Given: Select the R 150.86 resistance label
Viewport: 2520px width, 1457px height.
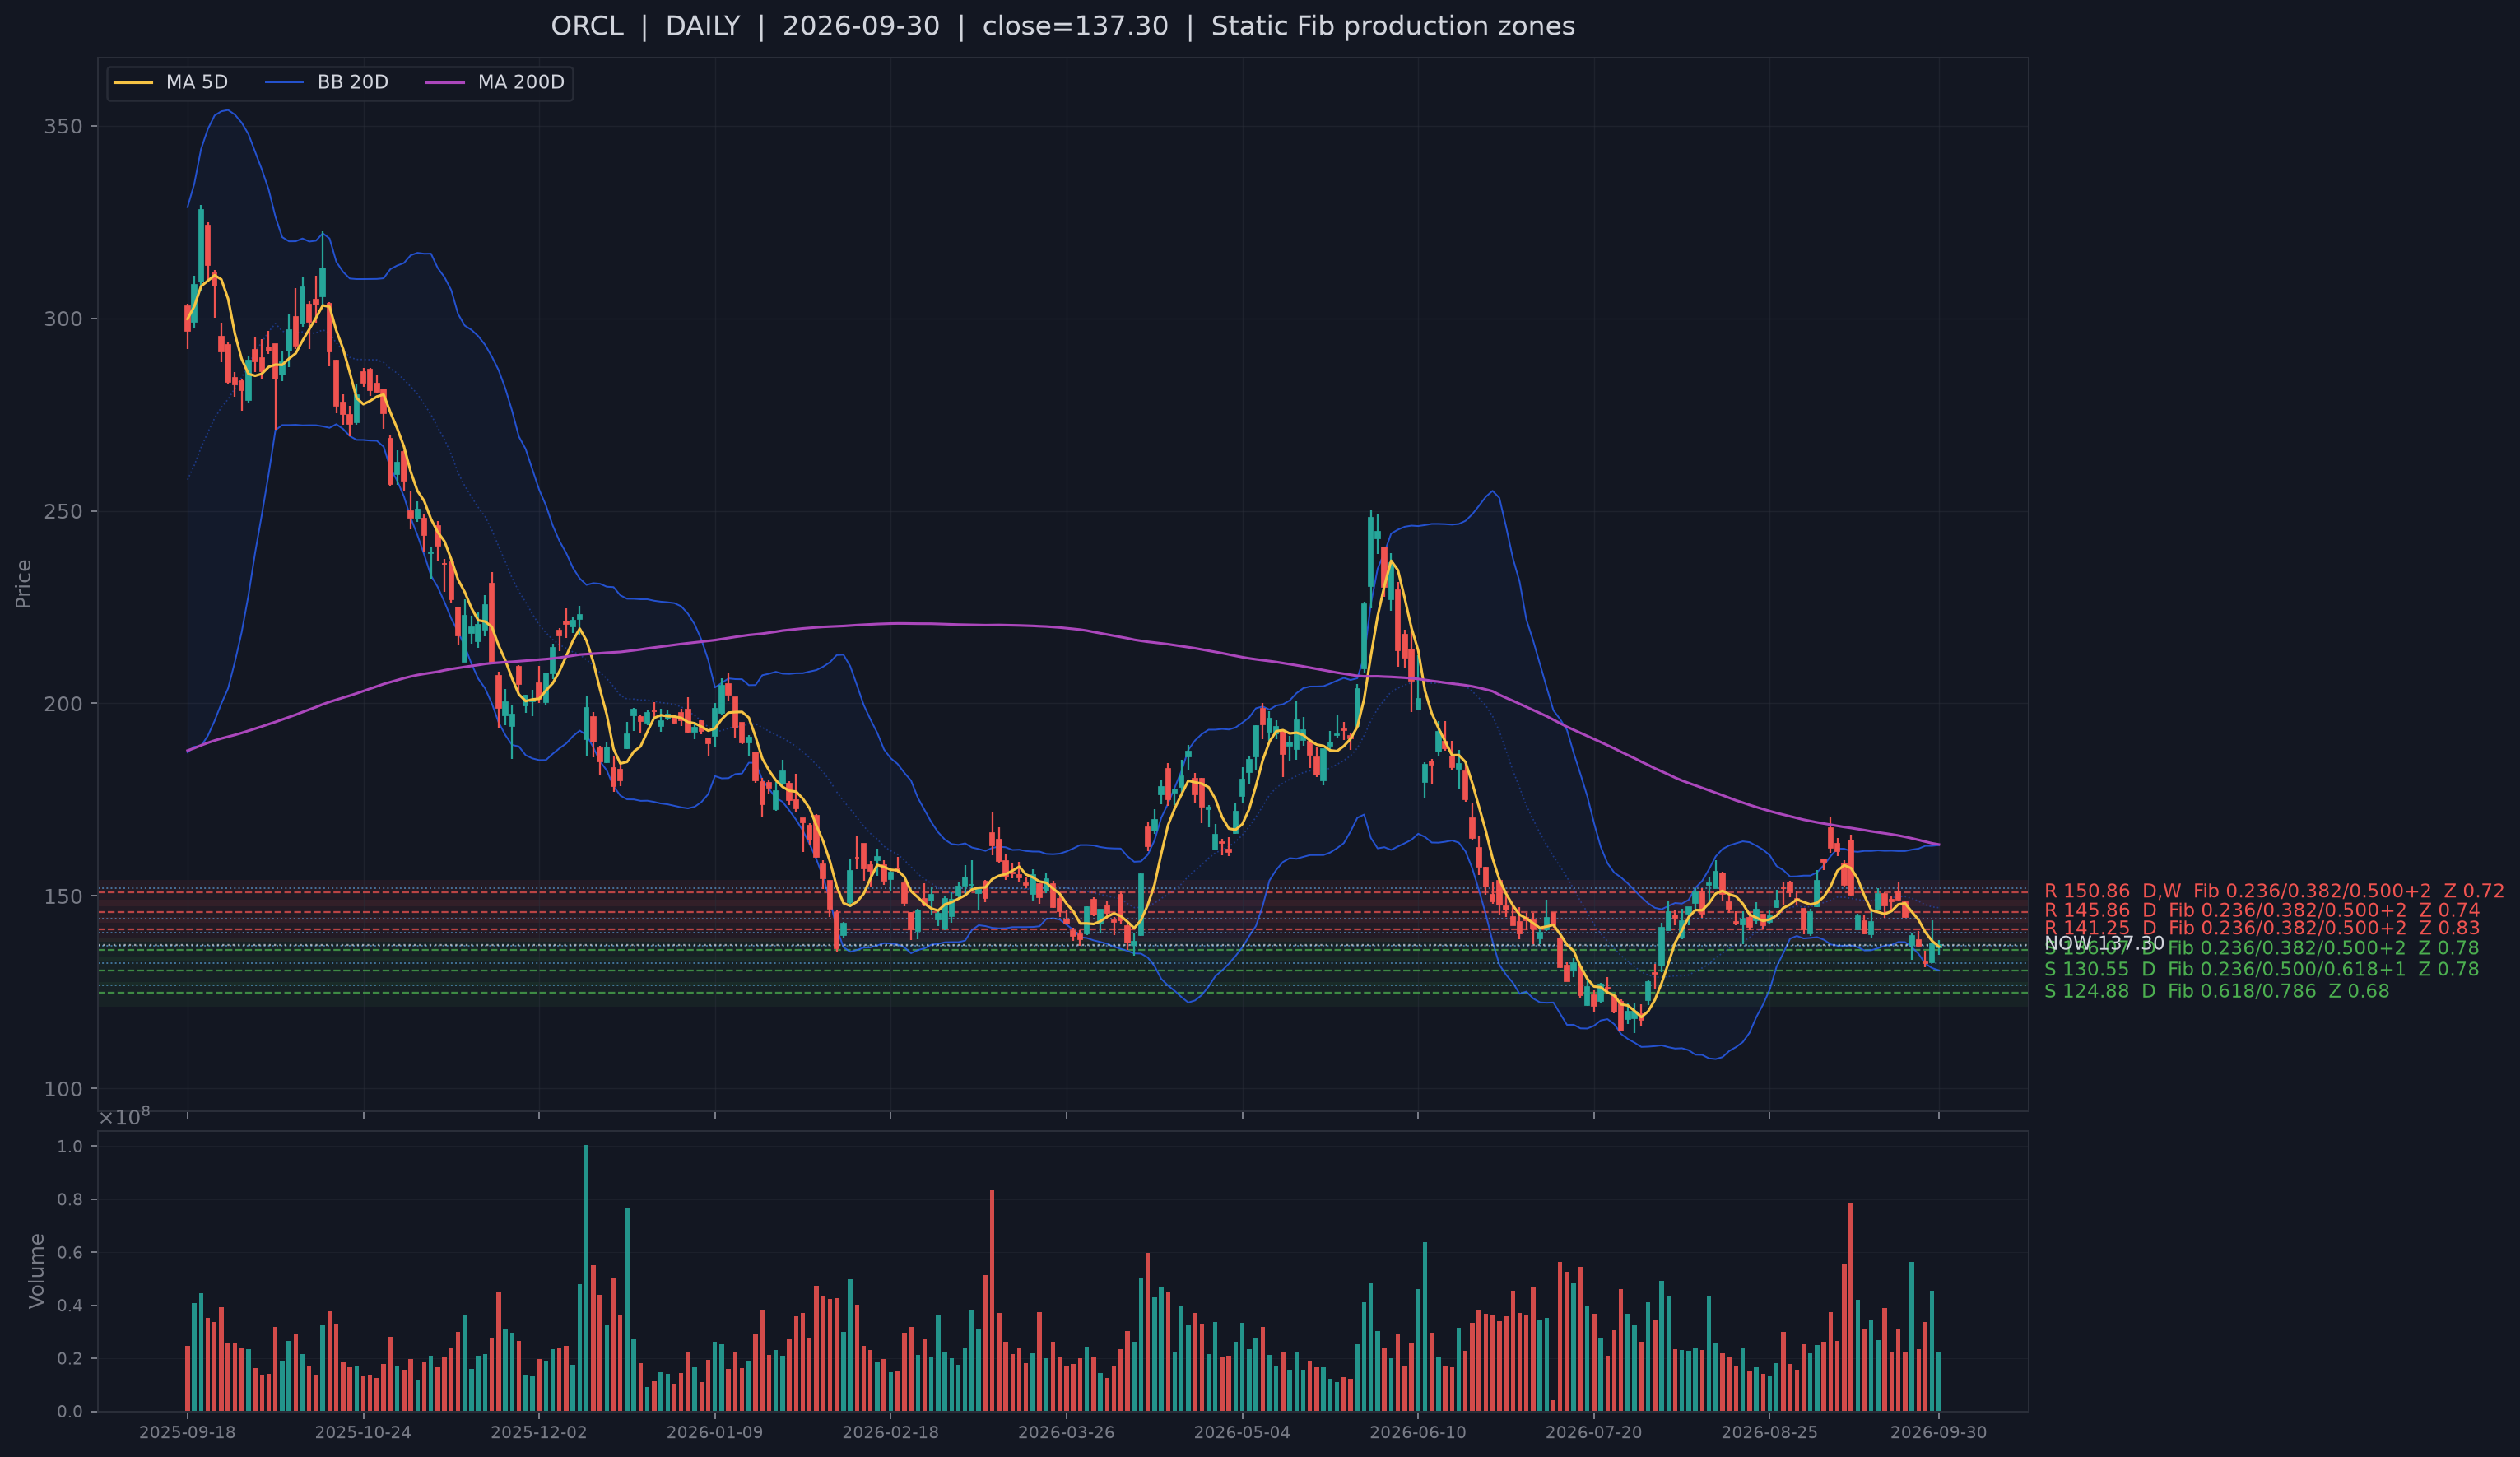Looking at the screenshot, I should point(2274,891).
